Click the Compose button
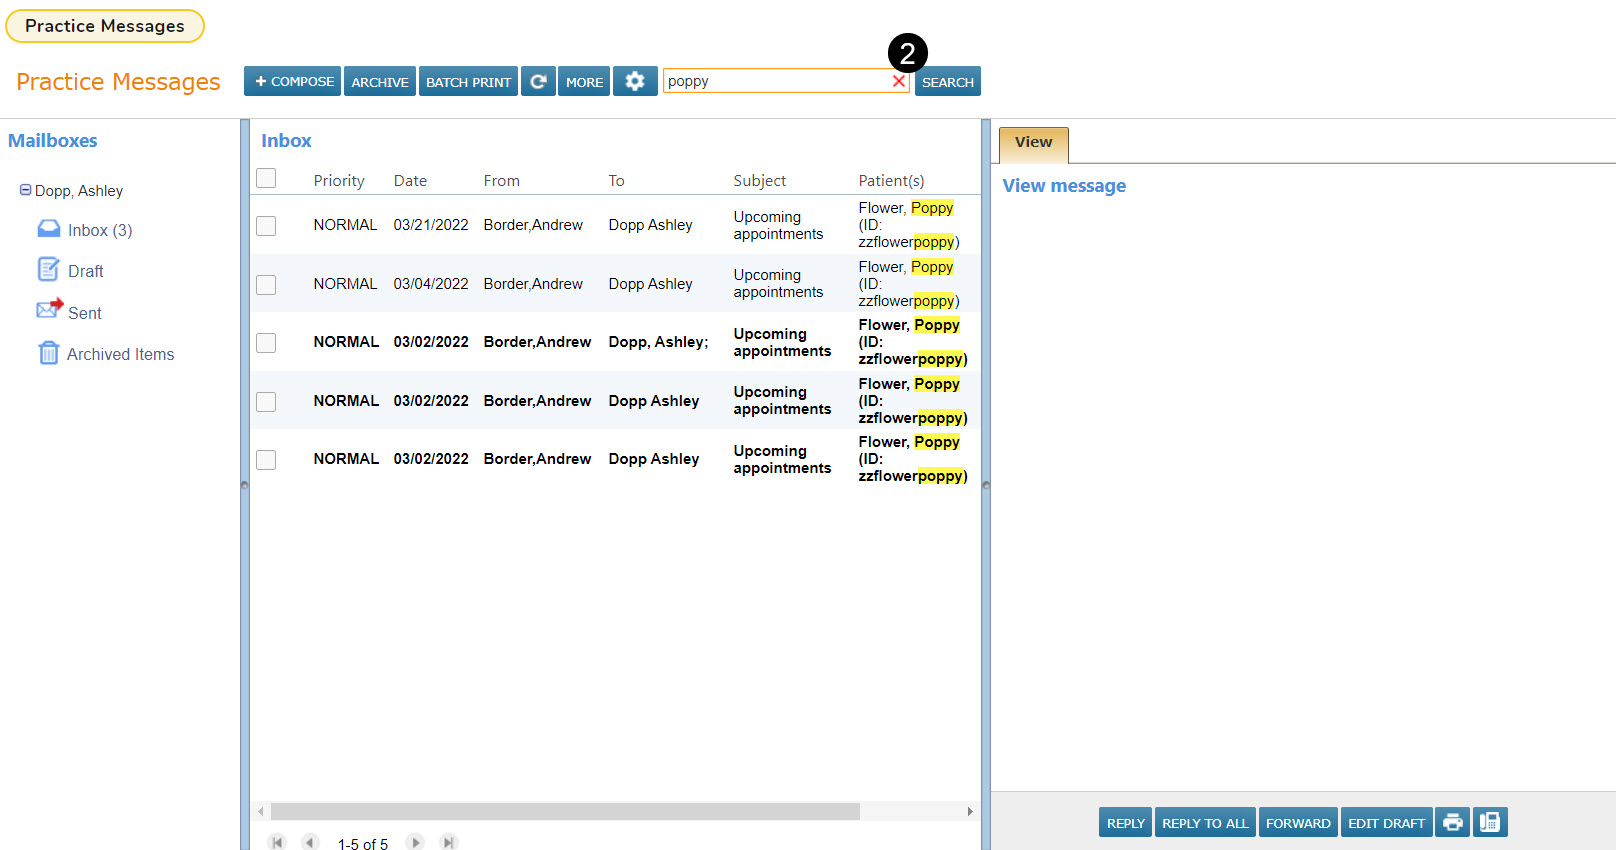 (292, 82)
